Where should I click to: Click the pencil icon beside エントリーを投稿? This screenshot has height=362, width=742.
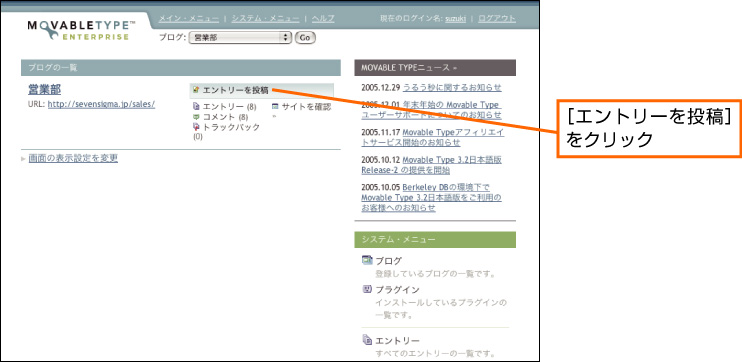tap(196, 90)
